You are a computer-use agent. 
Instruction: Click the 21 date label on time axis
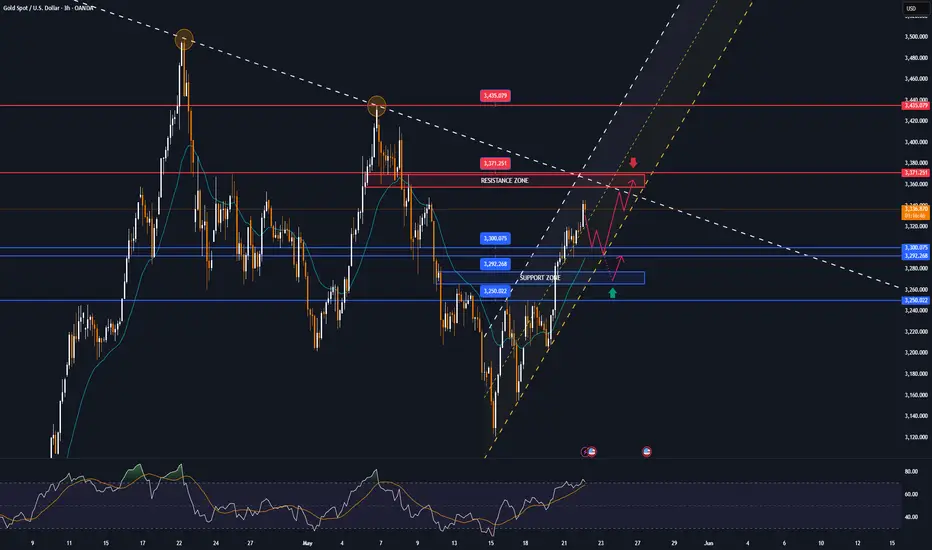(564, 543)
